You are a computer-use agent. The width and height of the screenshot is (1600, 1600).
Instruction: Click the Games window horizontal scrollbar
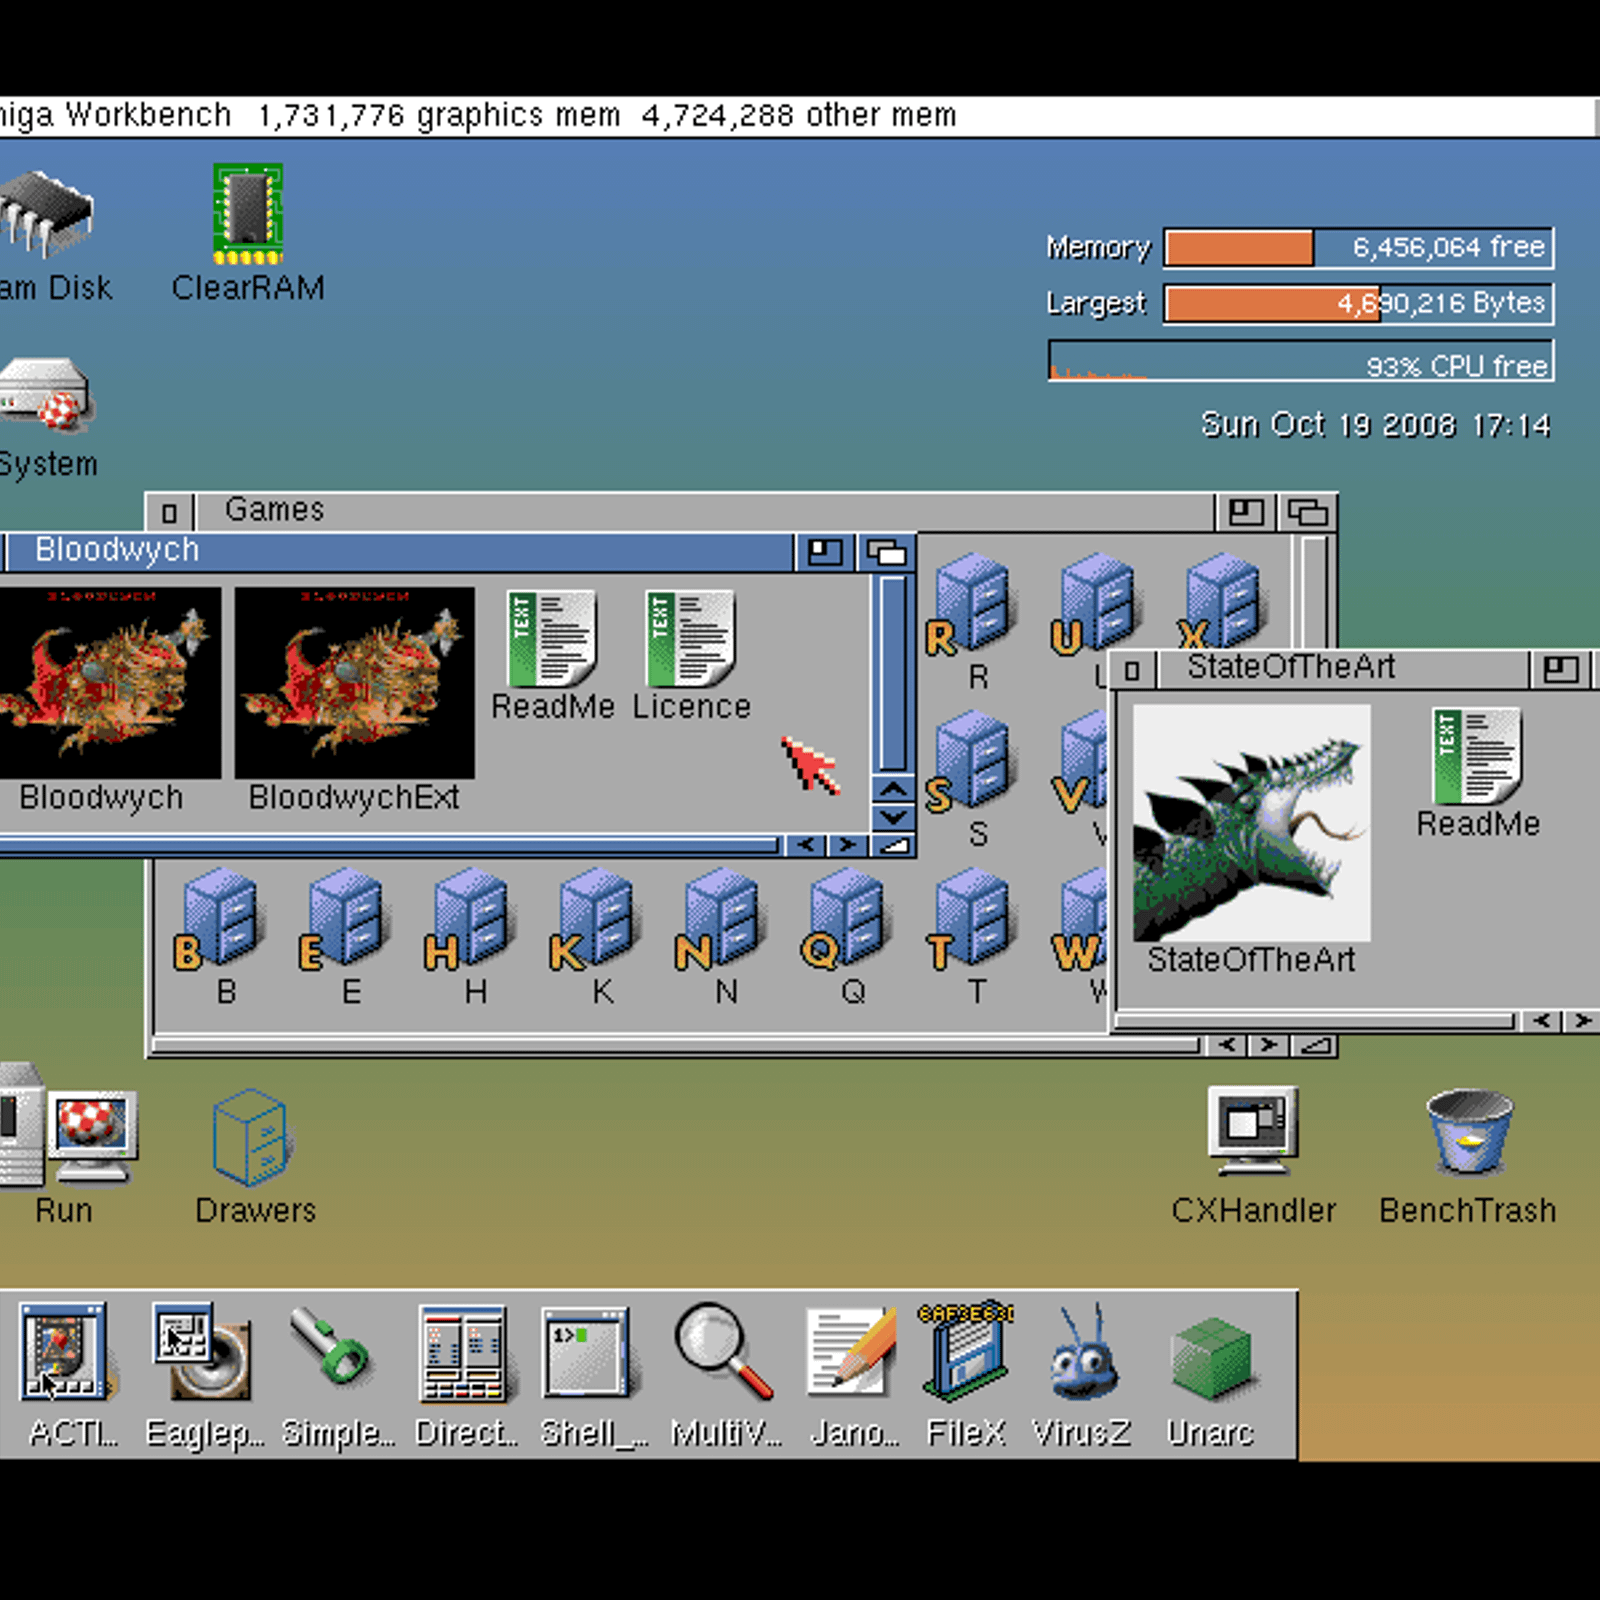pos(675,1046)
